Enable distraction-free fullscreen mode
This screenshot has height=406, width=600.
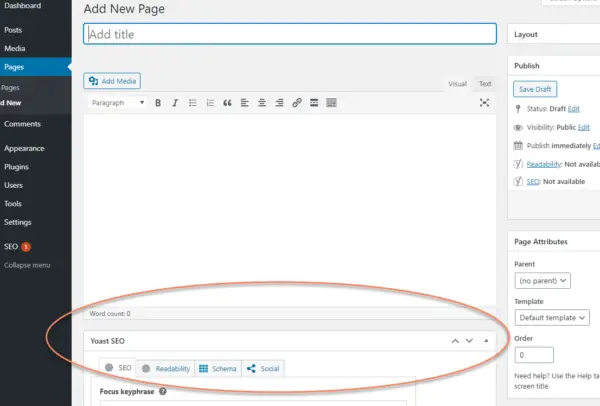(484, 103)
